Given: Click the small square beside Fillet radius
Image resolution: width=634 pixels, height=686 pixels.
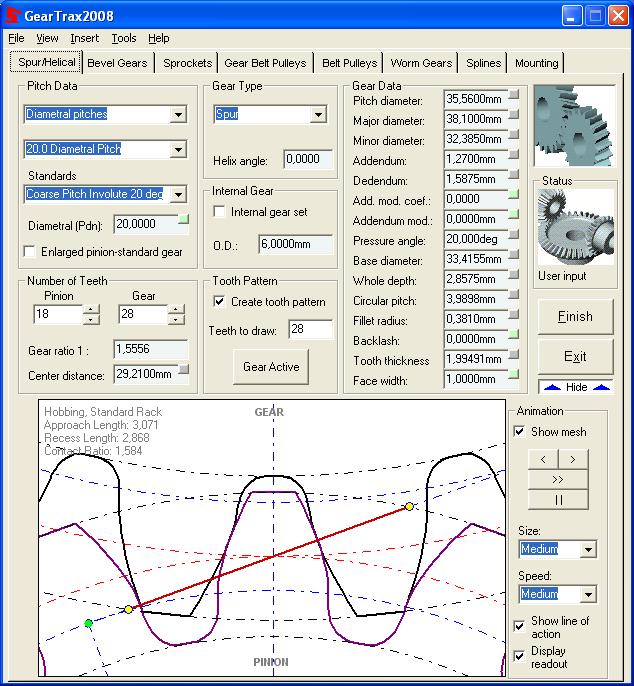Looking at the screenshot, I should [x=514, y=315].
